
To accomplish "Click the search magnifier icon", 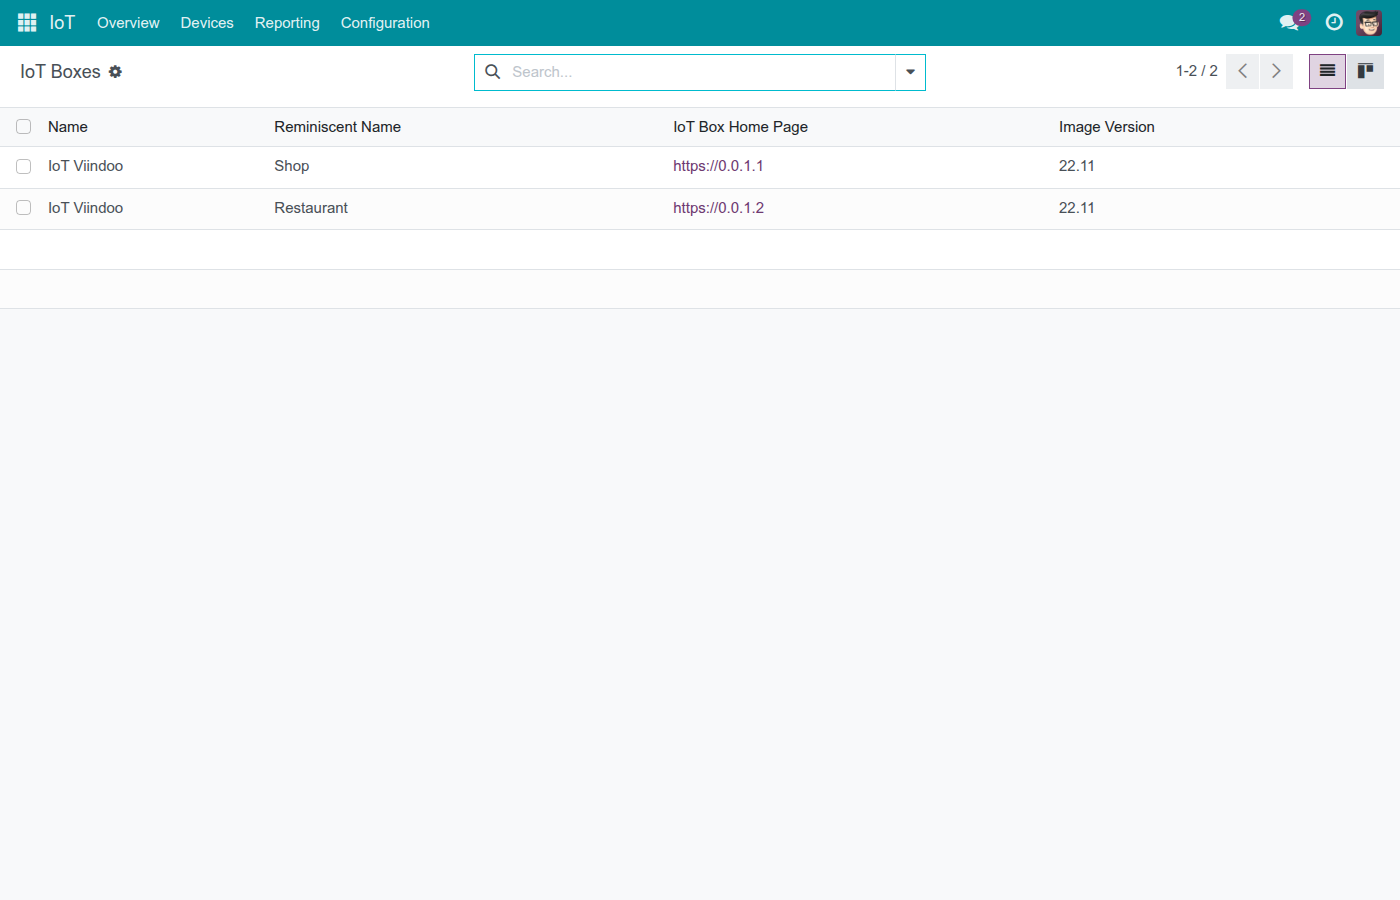I will point(493,72).
